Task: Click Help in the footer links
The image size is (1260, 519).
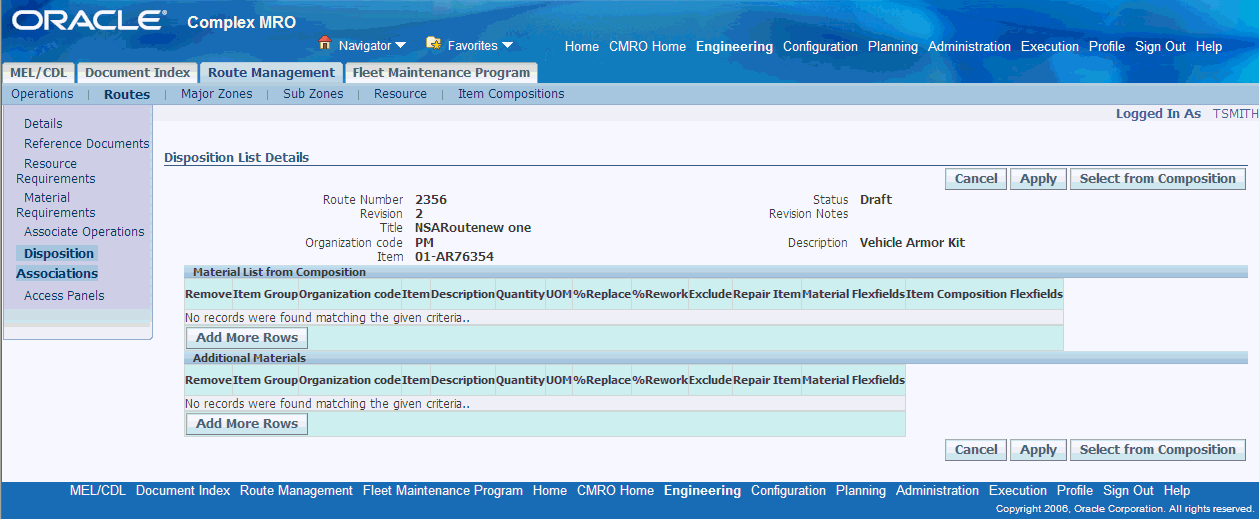Action: tap(1177, 491)
